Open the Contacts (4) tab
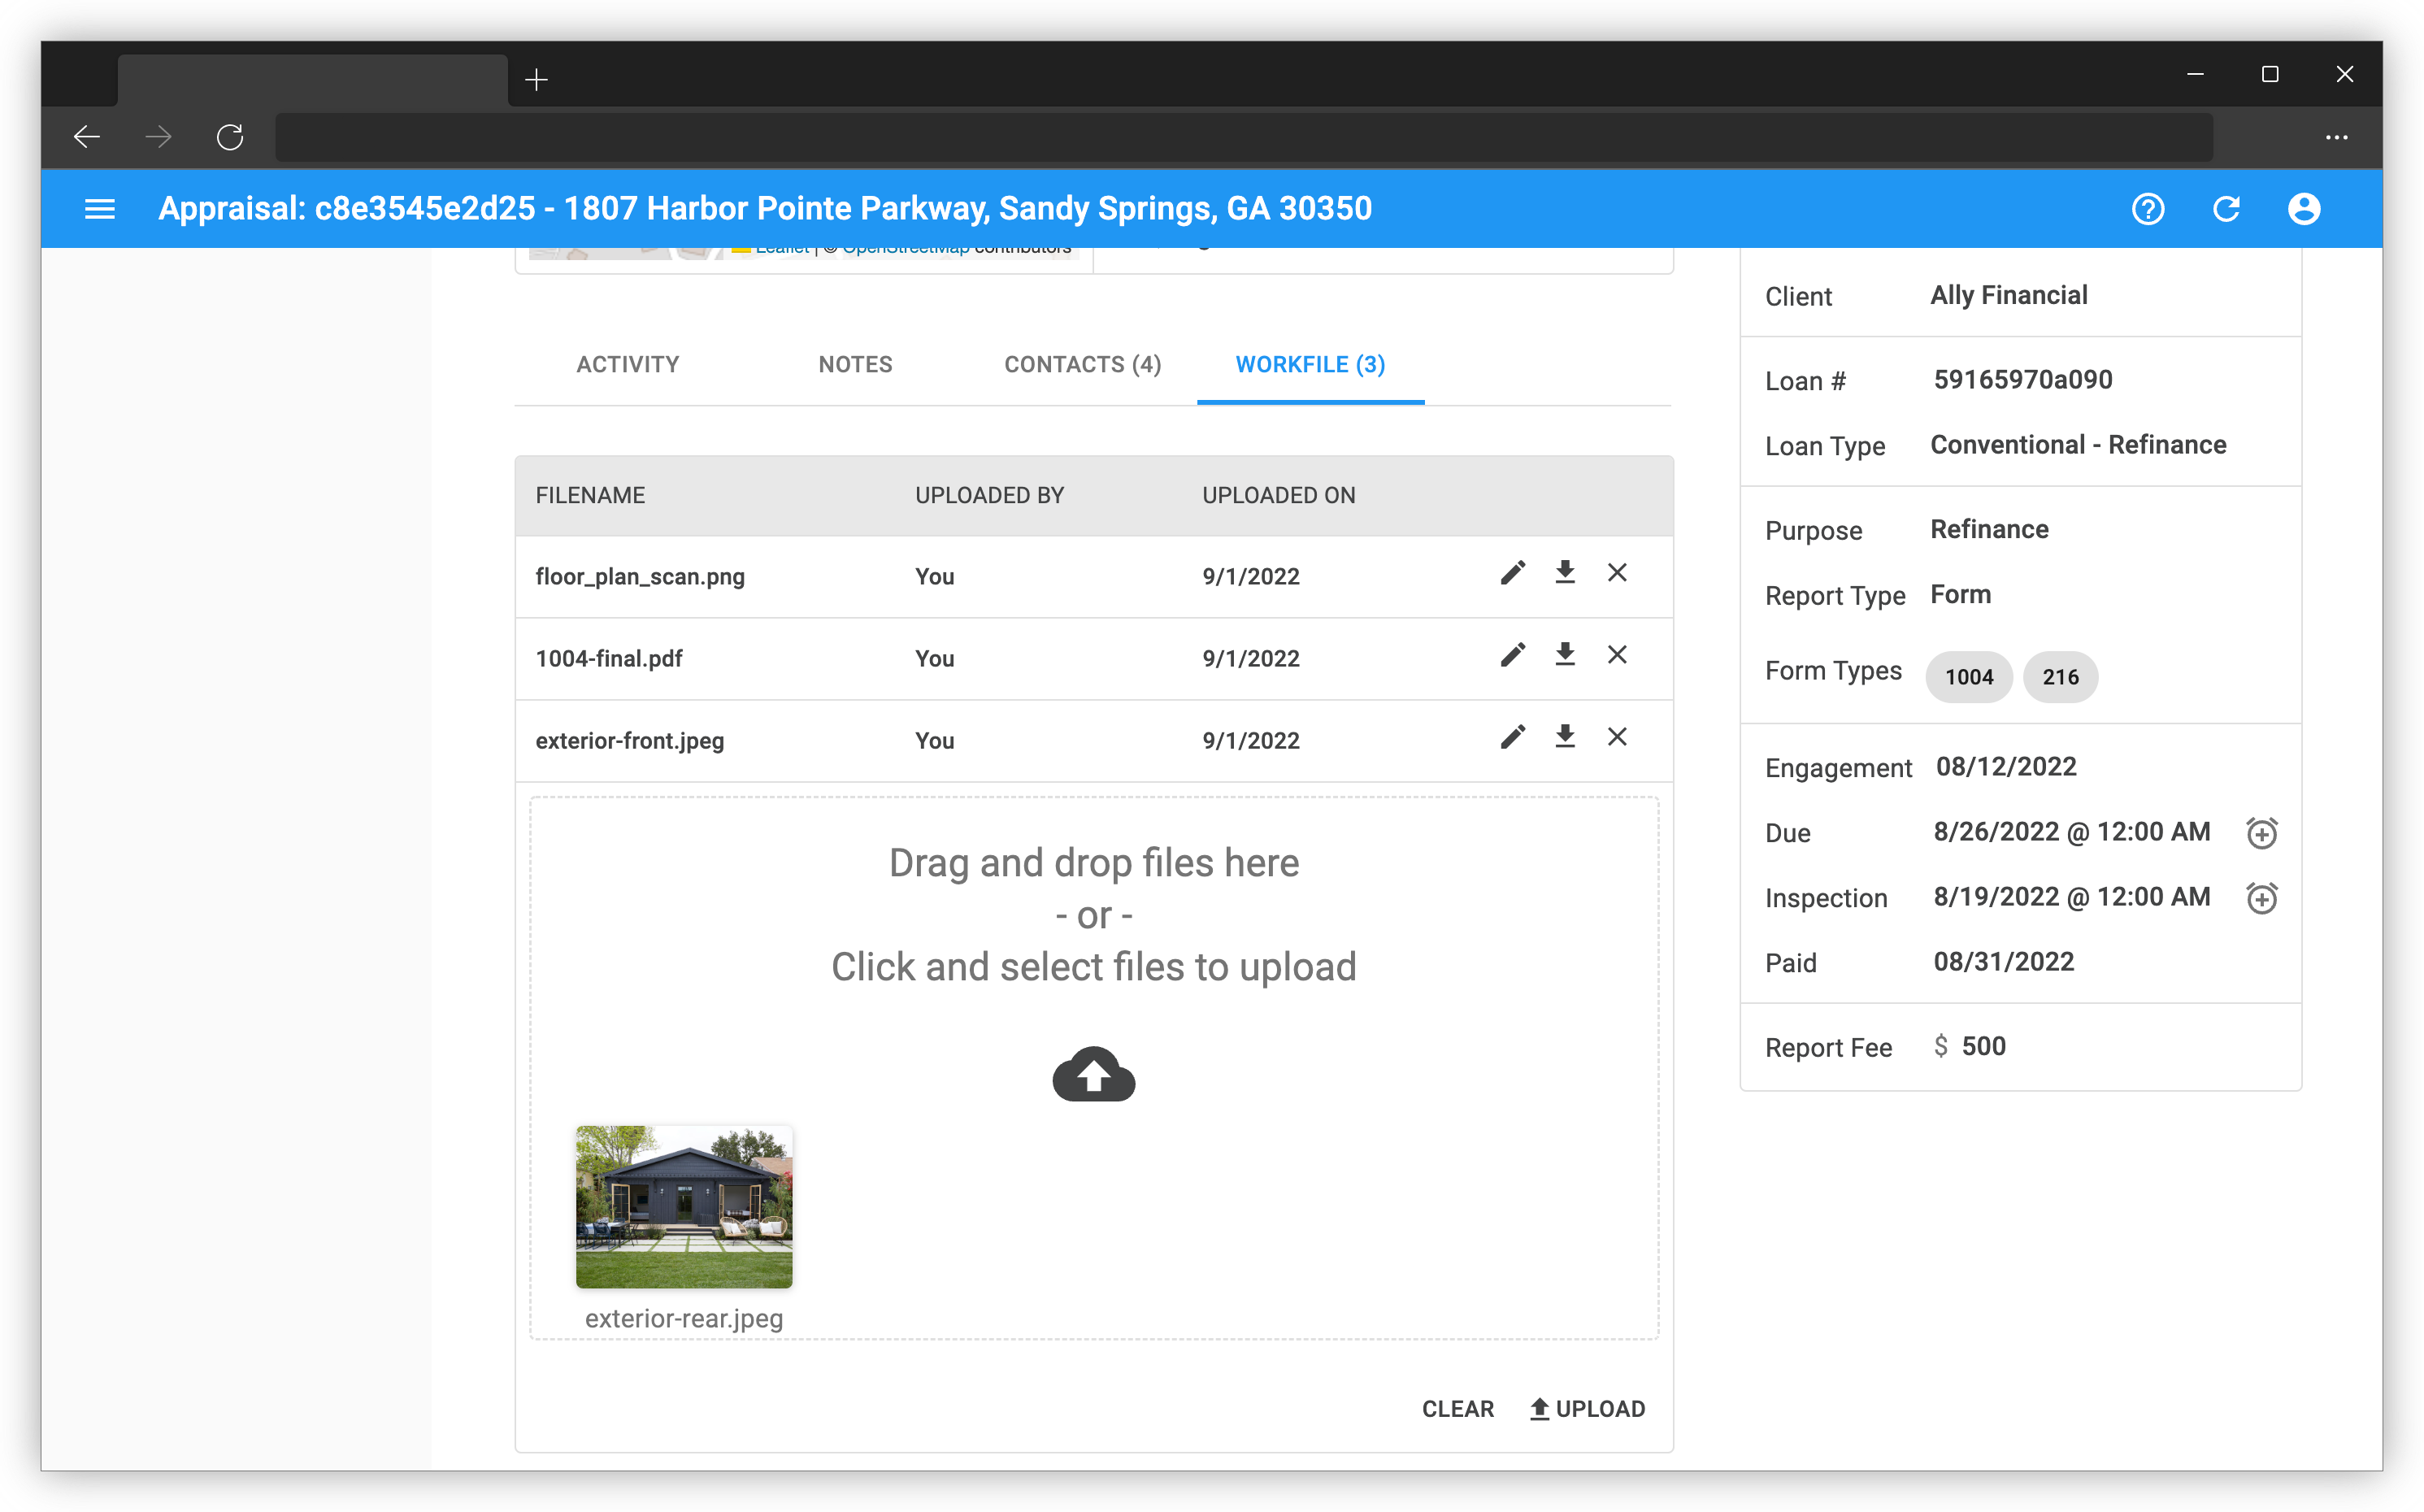The height and width of the screenshot is (1512, 2424). [1082, 364]
